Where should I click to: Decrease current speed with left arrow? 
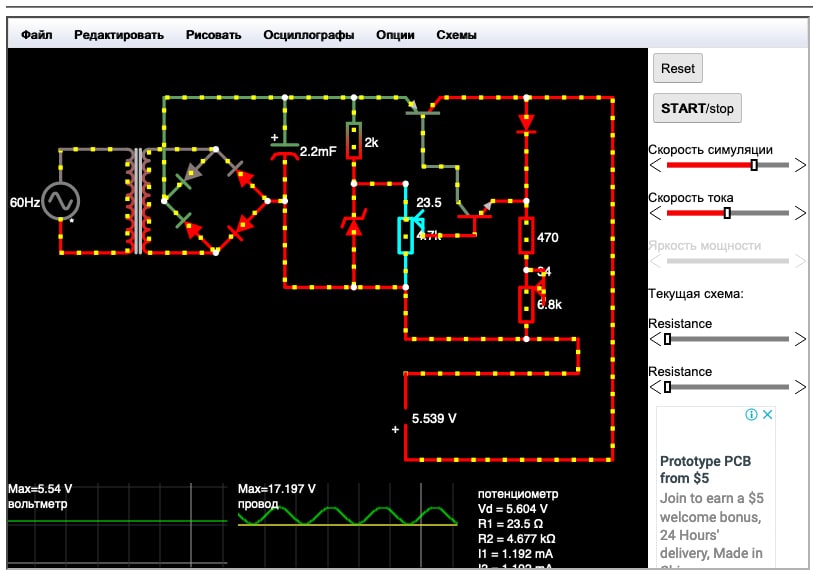[x=655, y=213]
